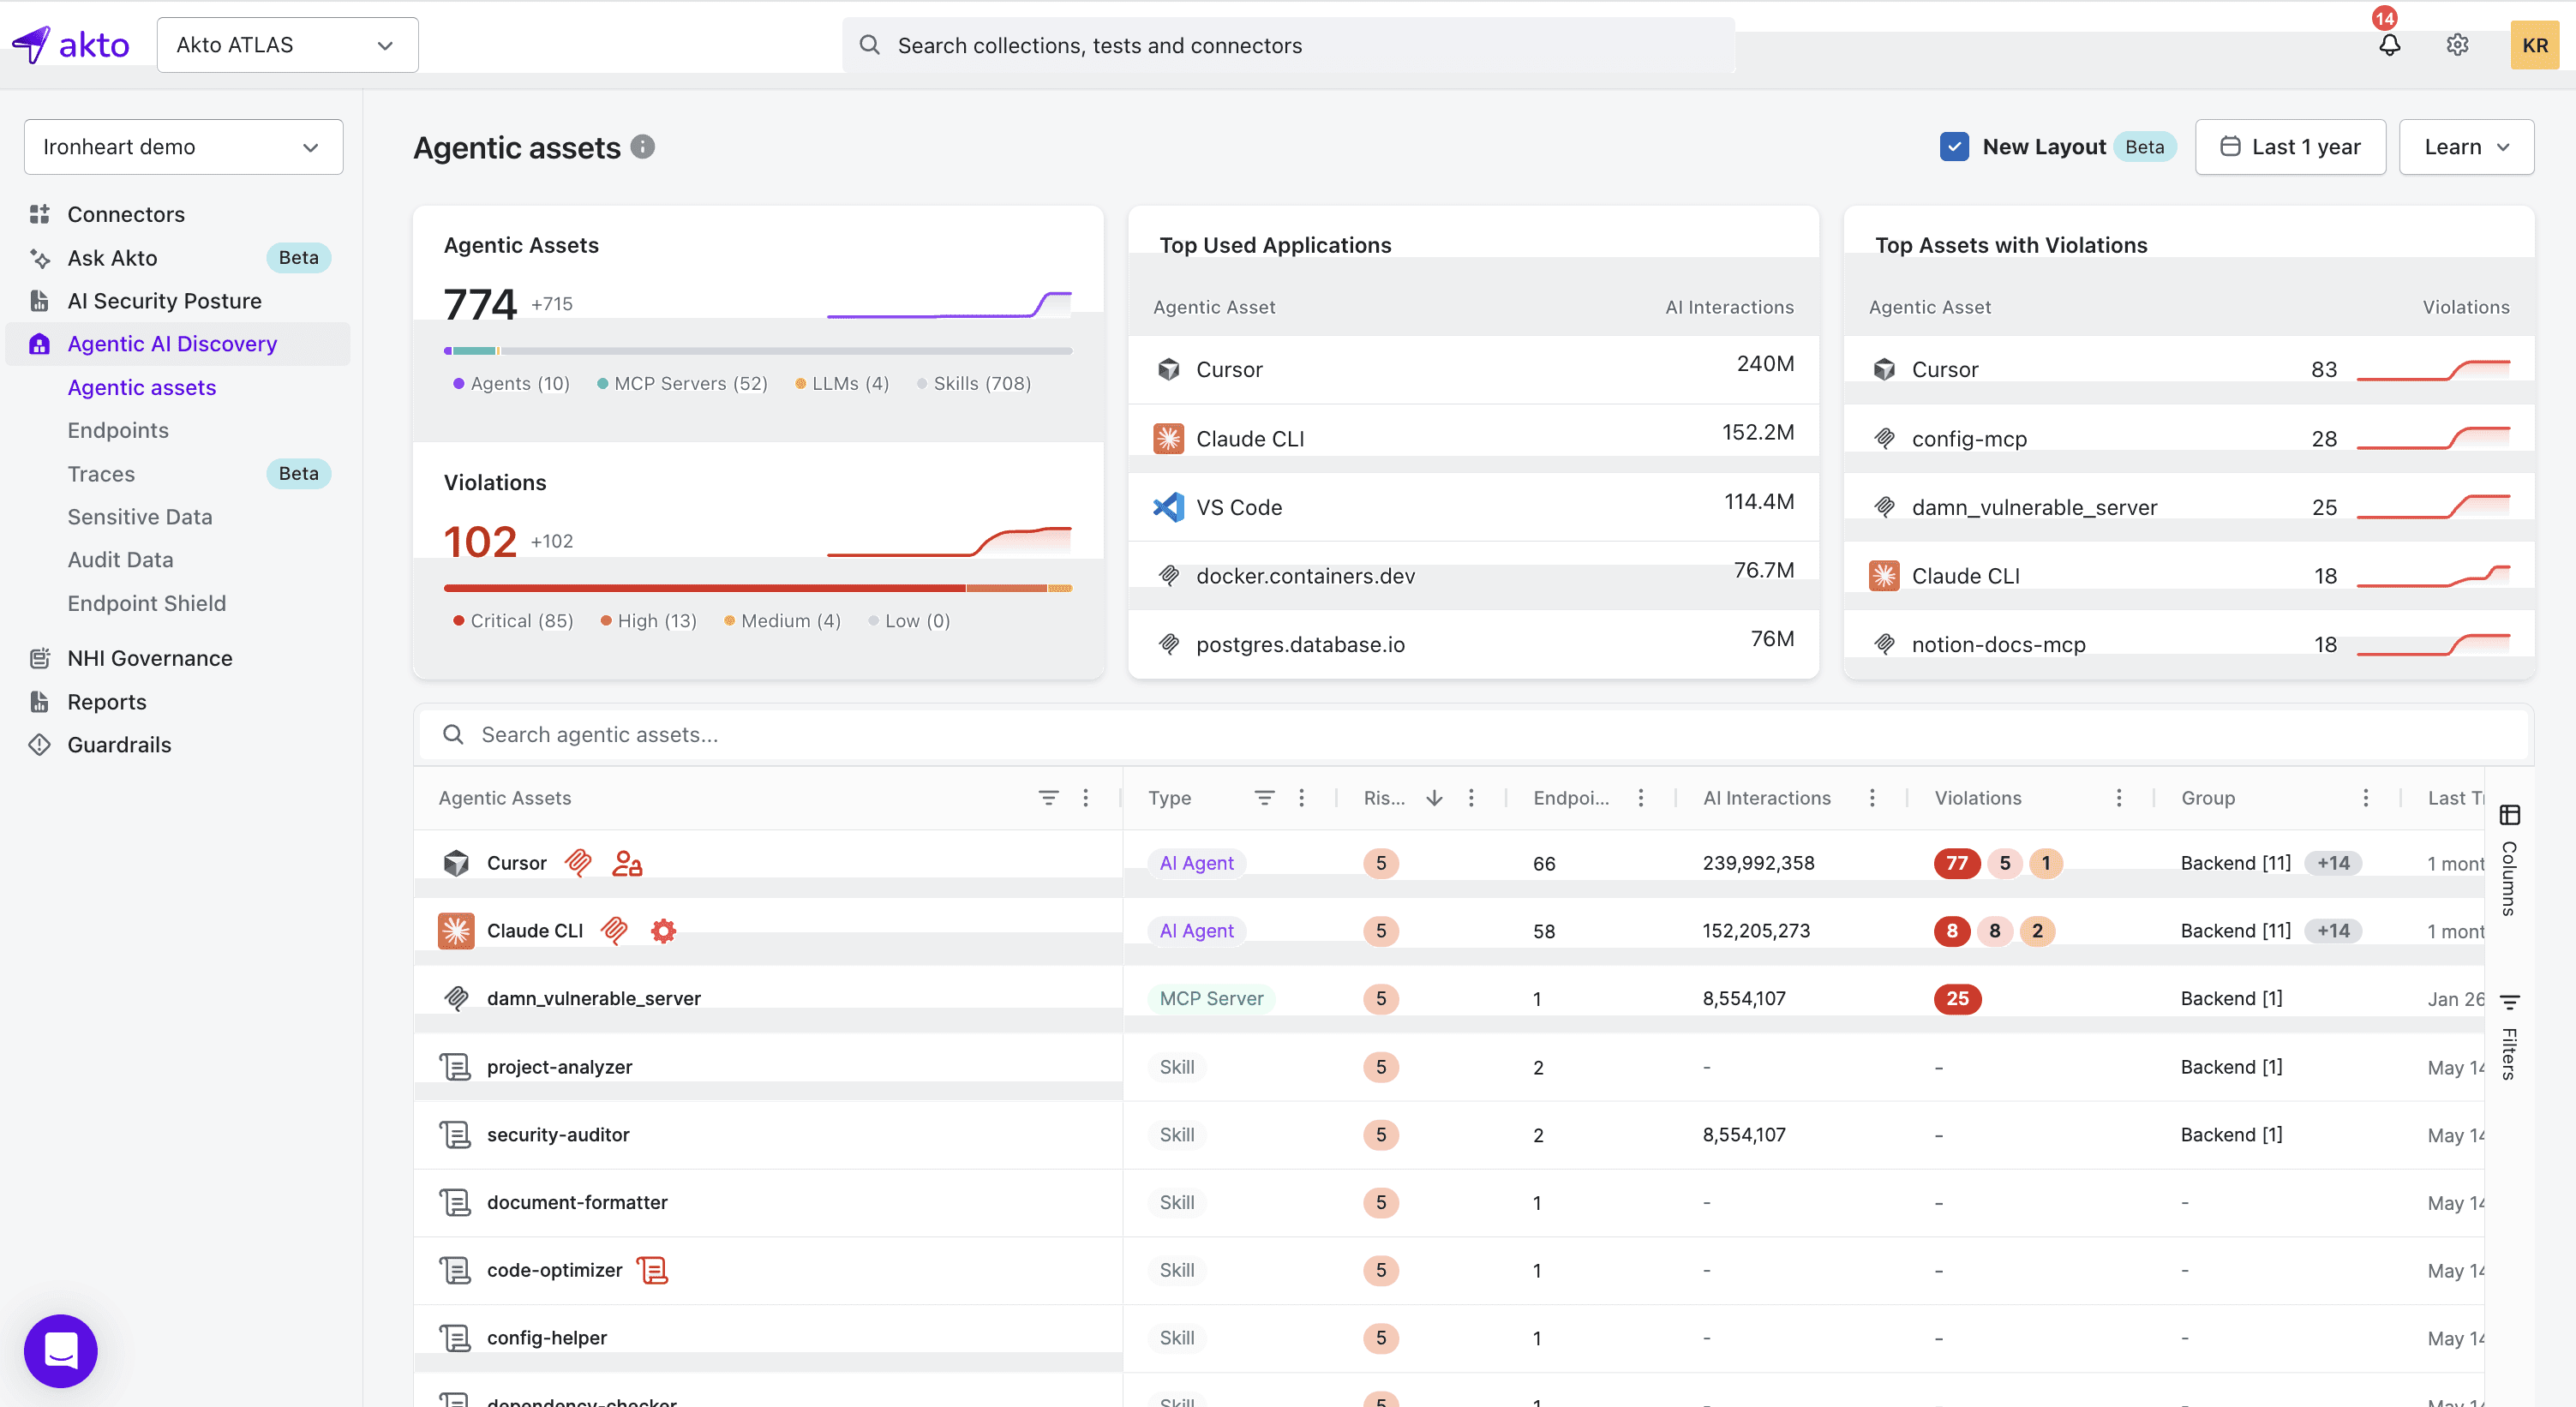Click VS Code icon in Top Used Applications

(1168, 507)
